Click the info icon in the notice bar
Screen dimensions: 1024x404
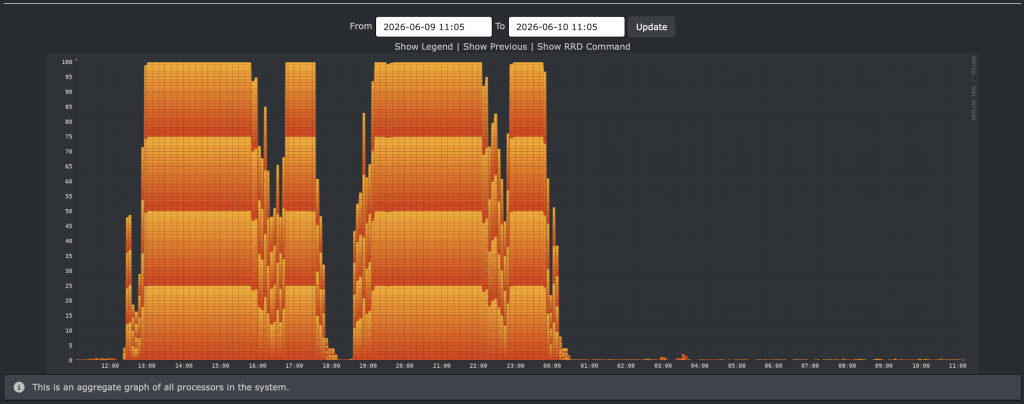coord(20,387)
